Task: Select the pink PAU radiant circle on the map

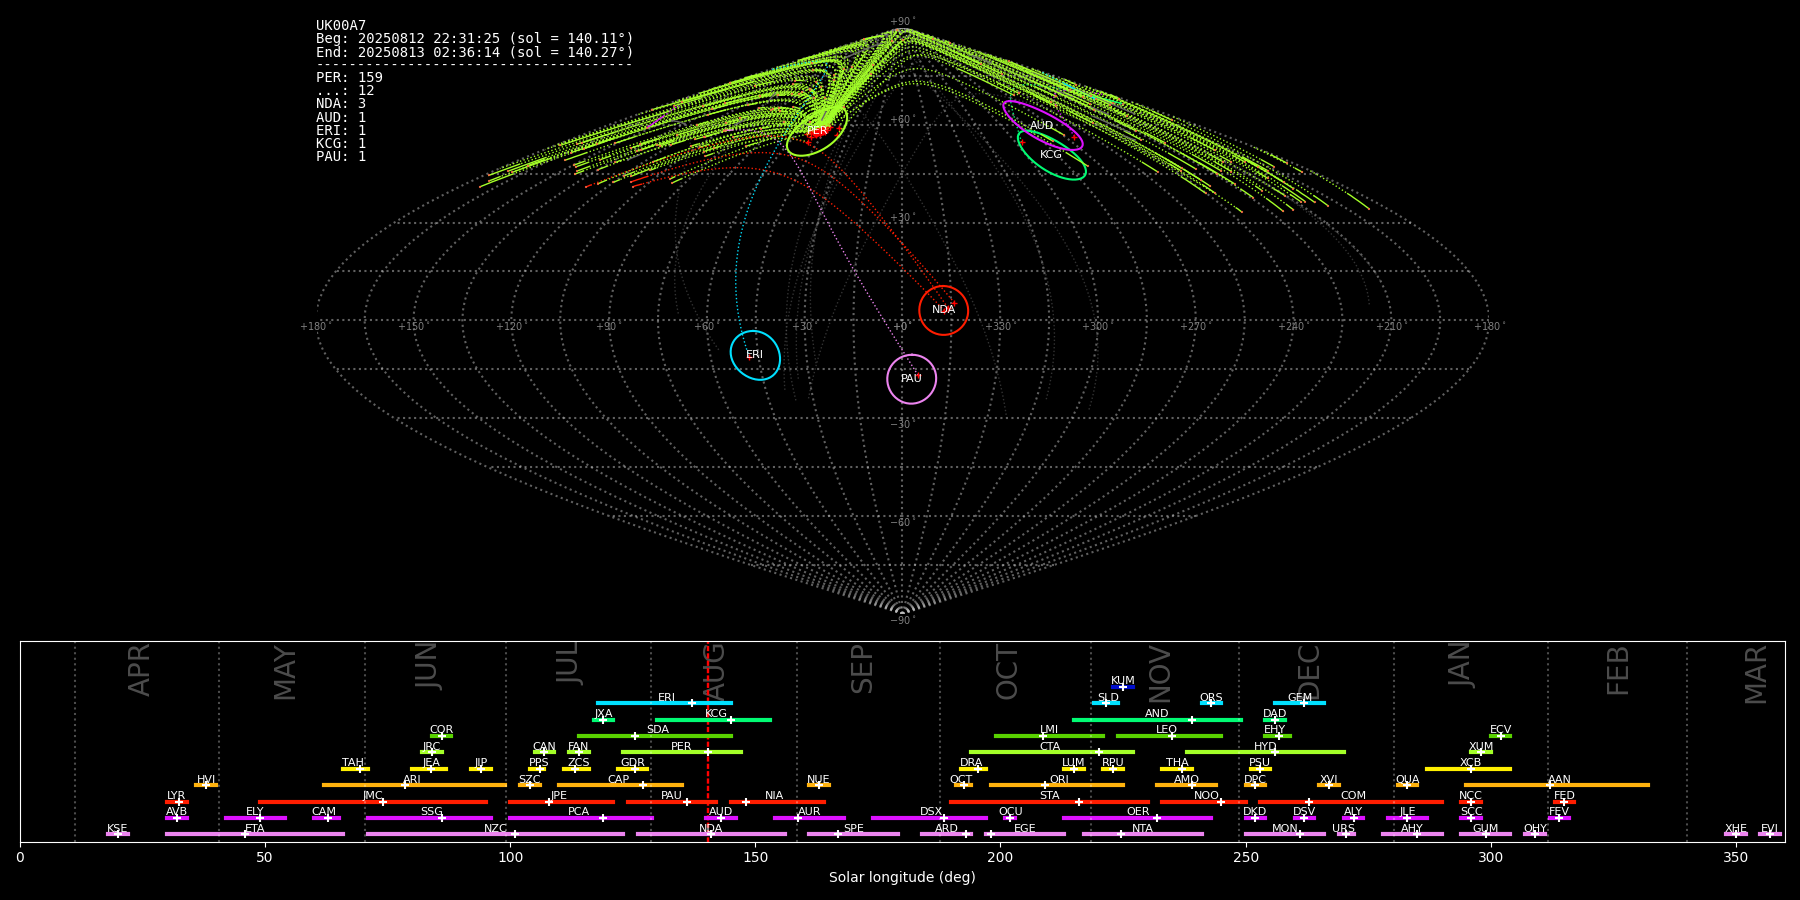Action: click(911, 379)
